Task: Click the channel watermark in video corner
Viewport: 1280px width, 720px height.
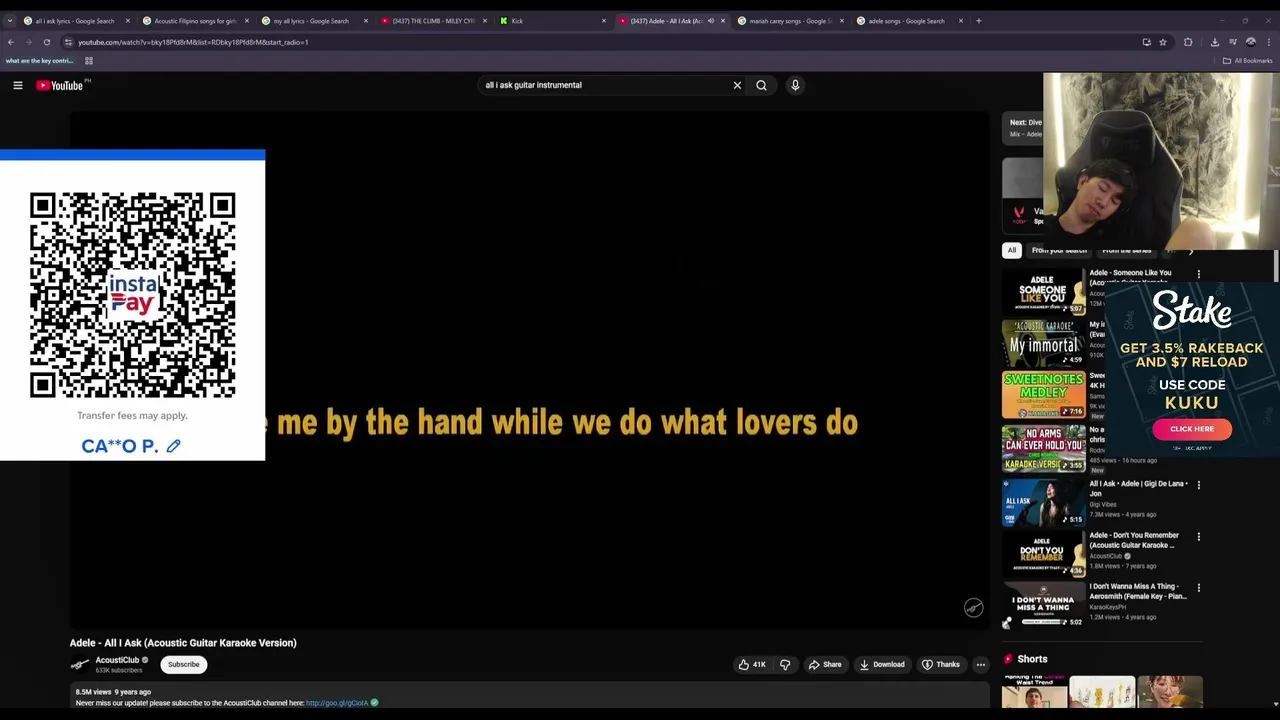Action: [x=973, y=608]
